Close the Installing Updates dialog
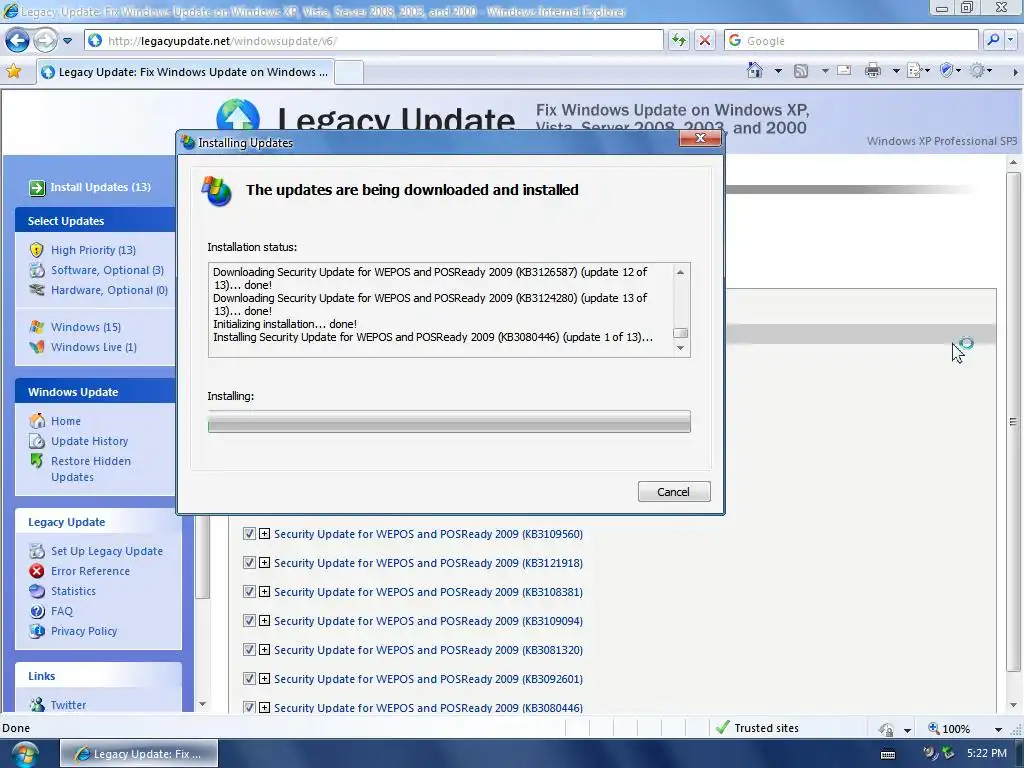Screen dimensions: 1024x768 tap(700, 138)
